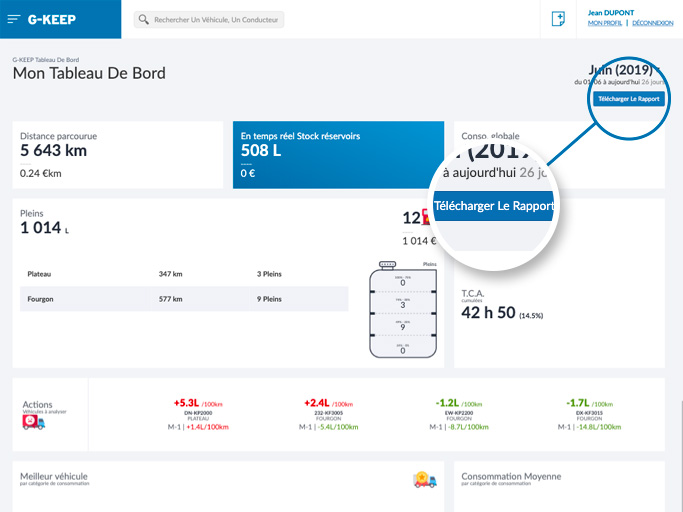Click the Déconnexion link

[652, 22]
